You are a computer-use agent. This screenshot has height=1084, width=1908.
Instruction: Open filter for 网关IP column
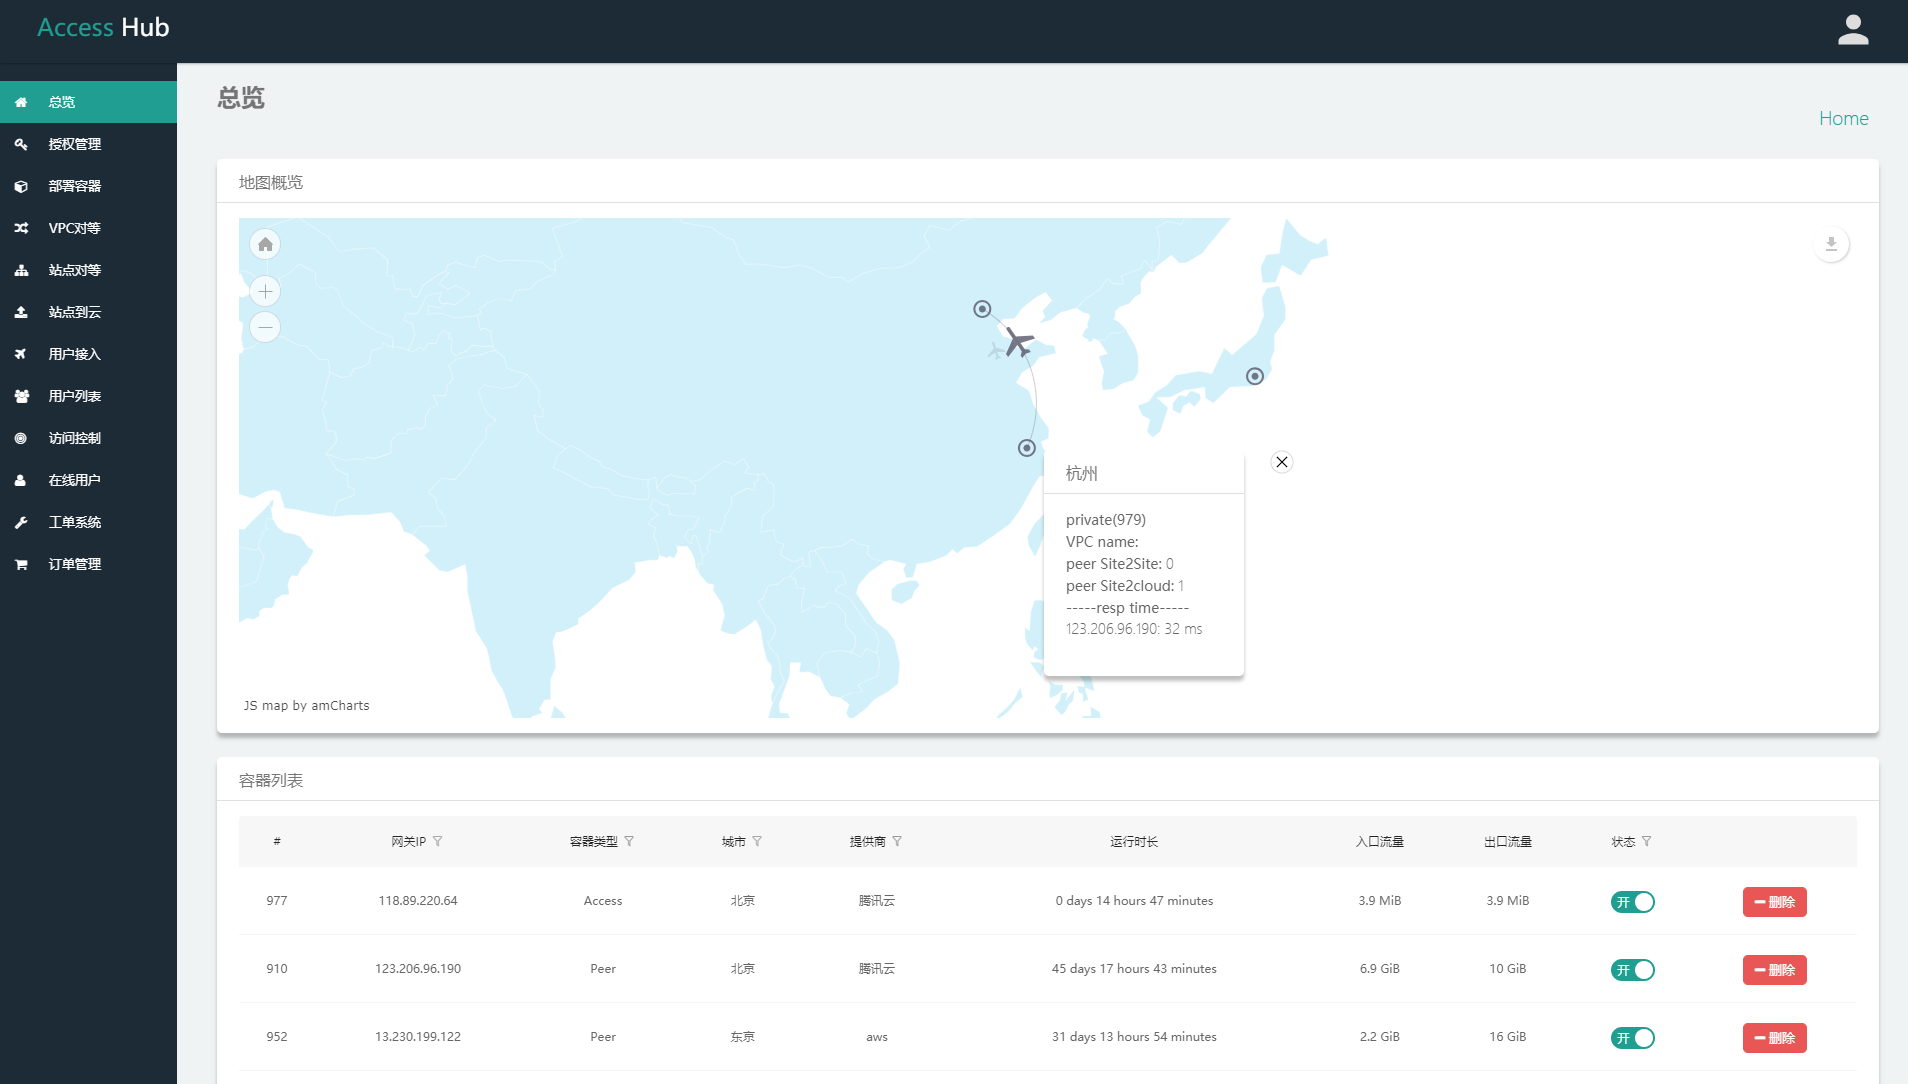438,841
